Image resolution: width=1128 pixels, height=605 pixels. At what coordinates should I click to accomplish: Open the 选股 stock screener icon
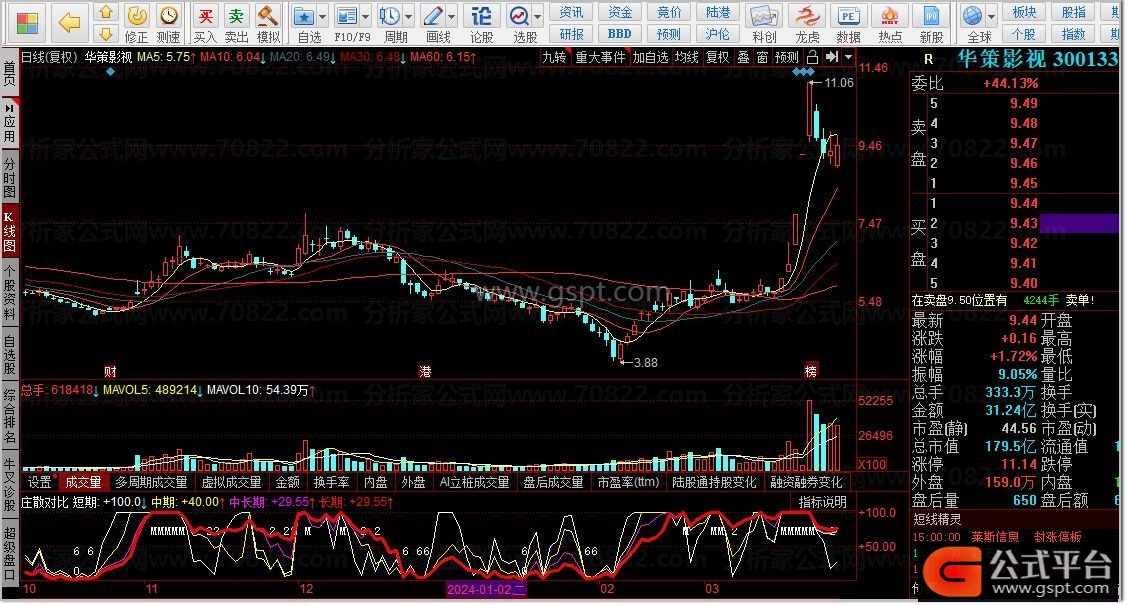tap(519, 16)
